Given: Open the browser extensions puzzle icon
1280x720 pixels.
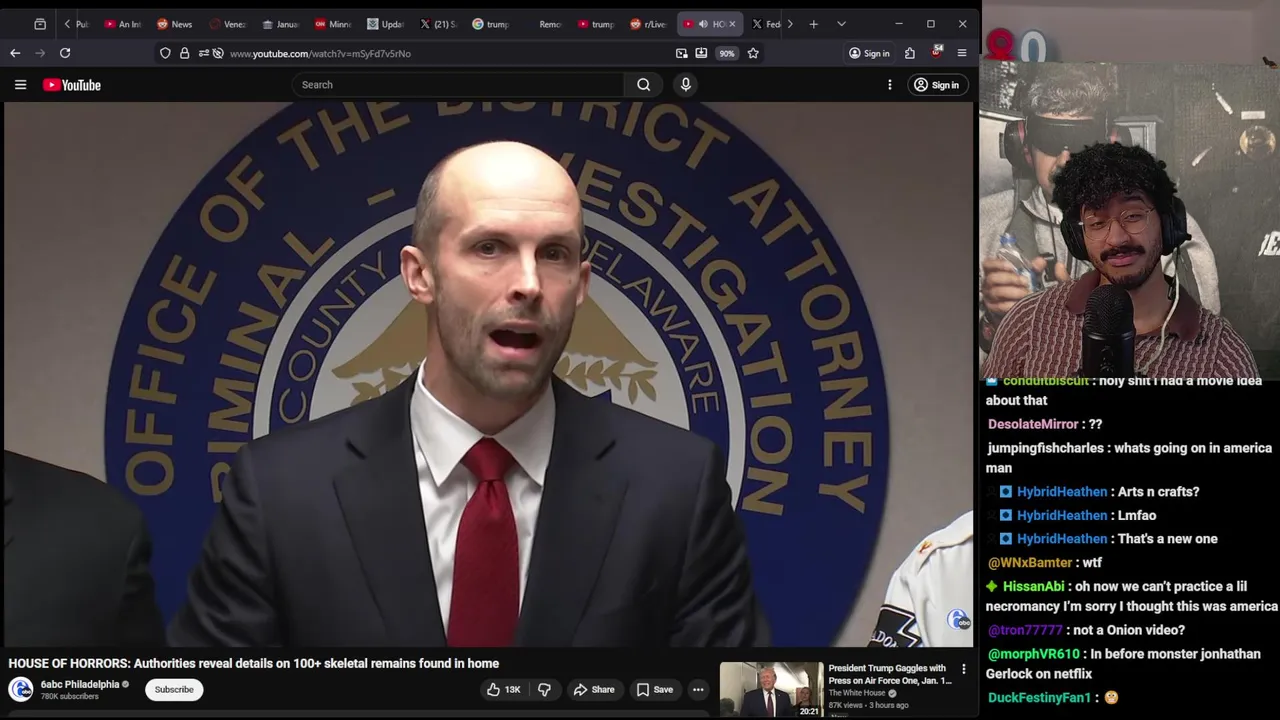Looking at the screenshot, I should (910, 53).
